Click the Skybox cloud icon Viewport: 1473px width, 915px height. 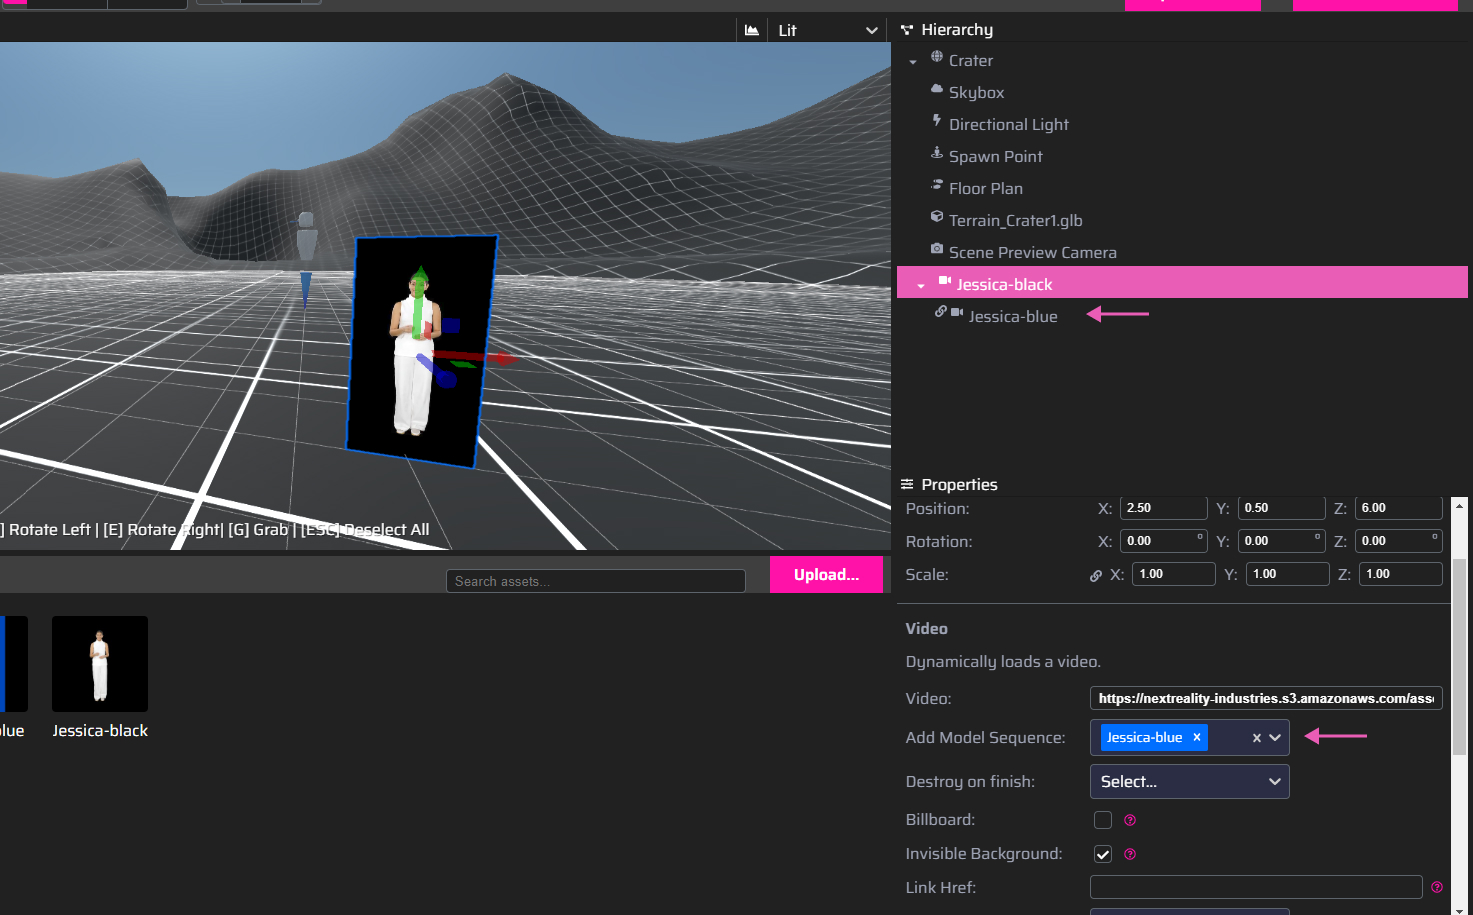point(937,89)
